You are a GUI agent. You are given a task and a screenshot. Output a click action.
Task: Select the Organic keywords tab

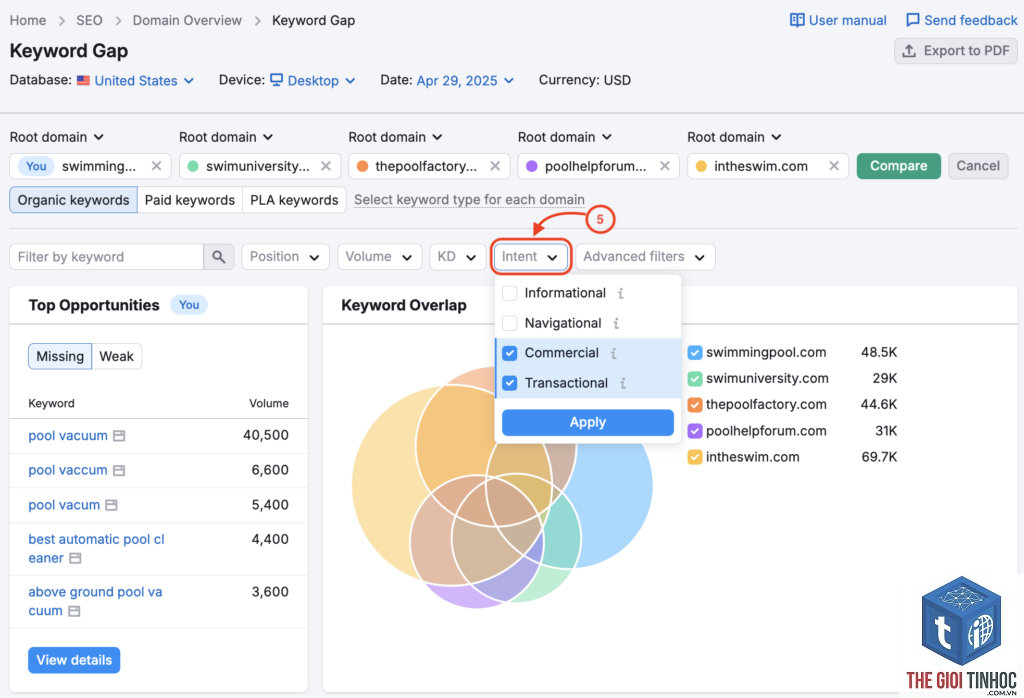(73, 200)
